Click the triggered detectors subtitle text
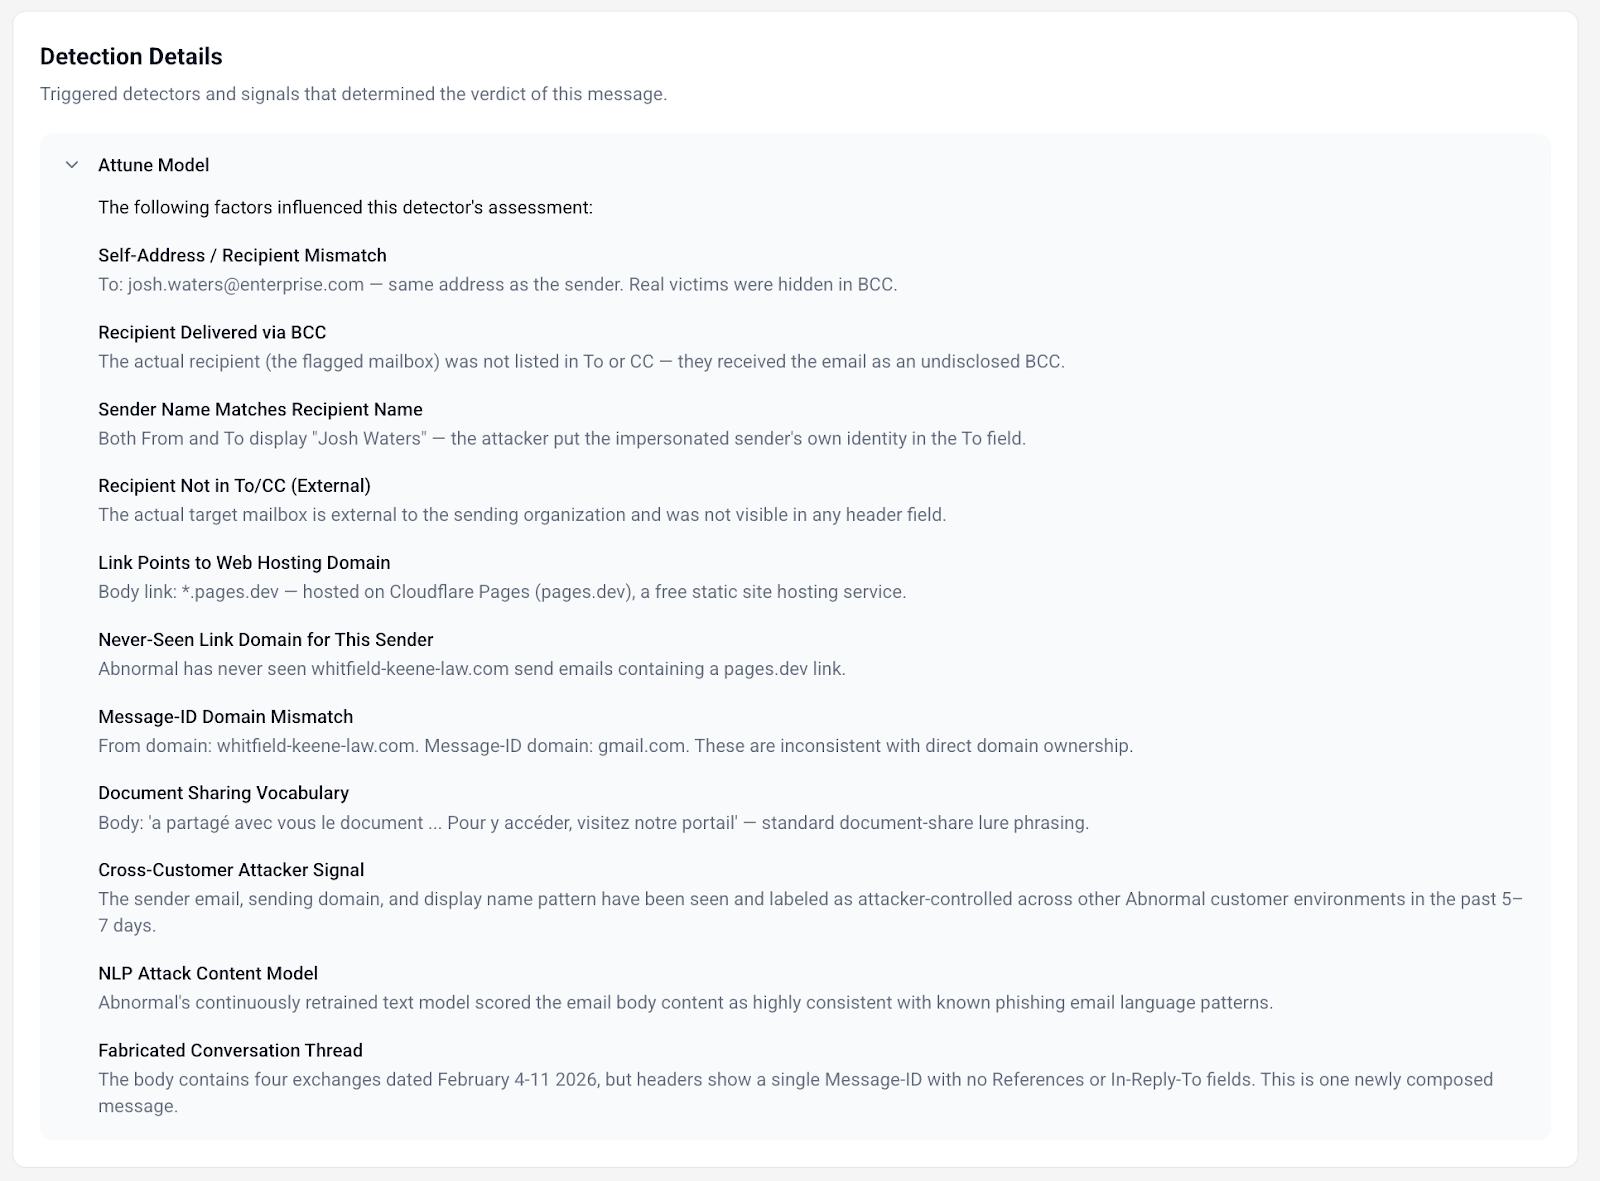The height and width of the screenshot is (1181, 1600). click(x=353, y=94)
